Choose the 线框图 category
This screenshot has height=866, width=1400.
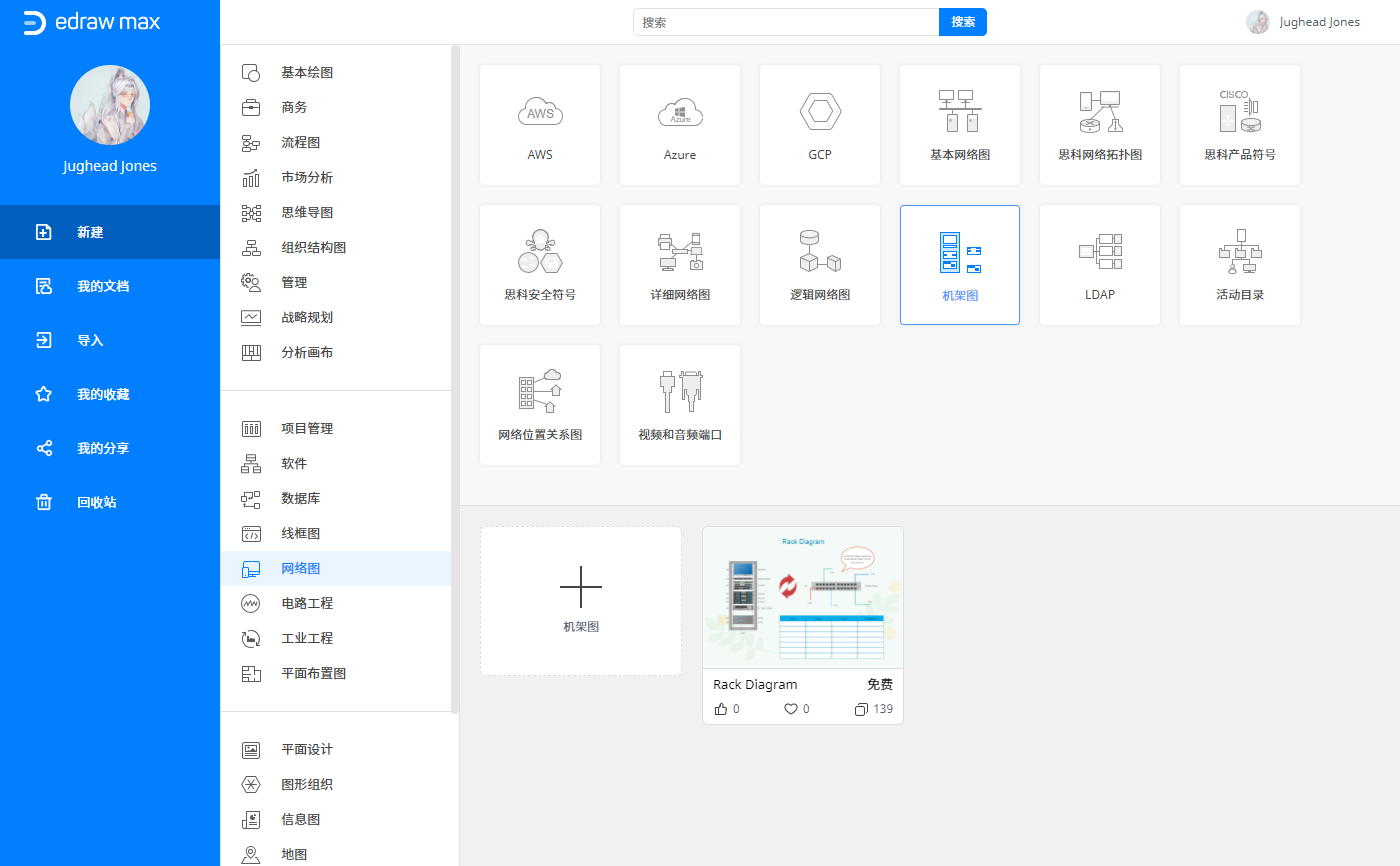tap(336, 533)
